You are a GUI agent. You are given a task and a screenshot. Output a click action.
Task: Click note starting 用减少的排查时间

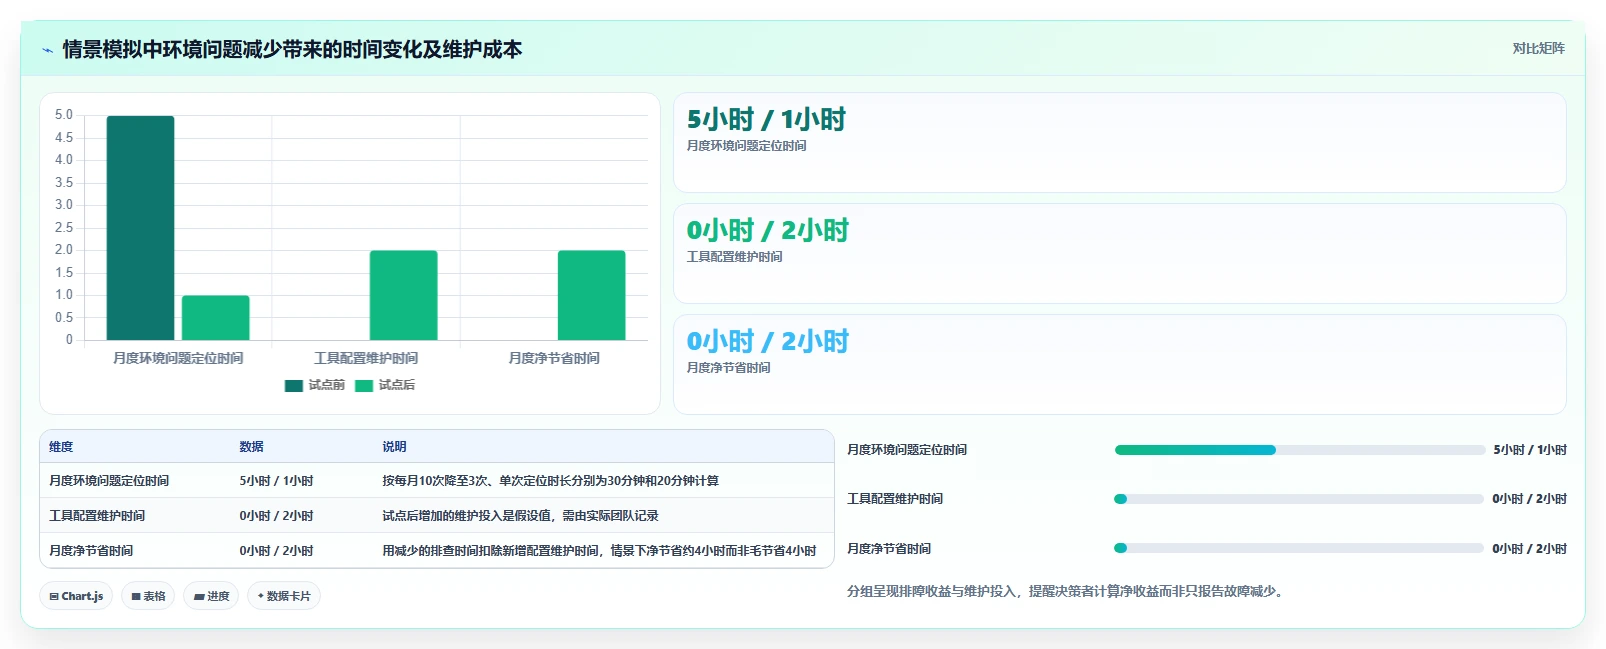[599, 551]
